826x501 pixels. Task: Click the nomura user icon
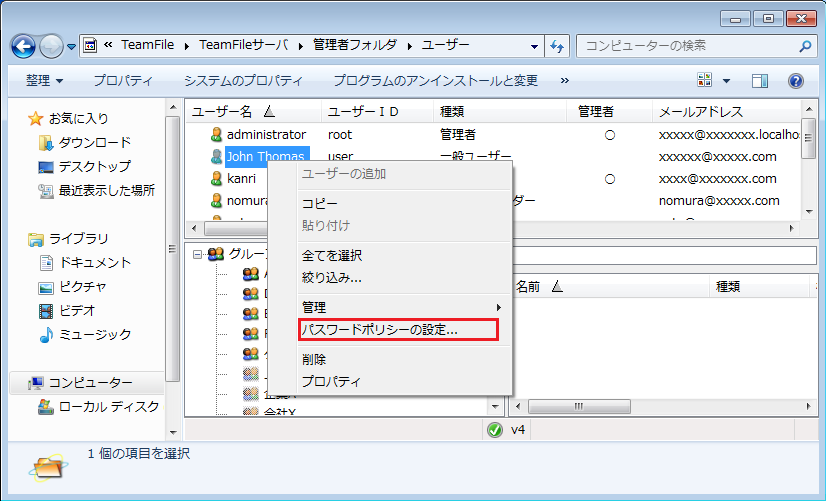216,201
